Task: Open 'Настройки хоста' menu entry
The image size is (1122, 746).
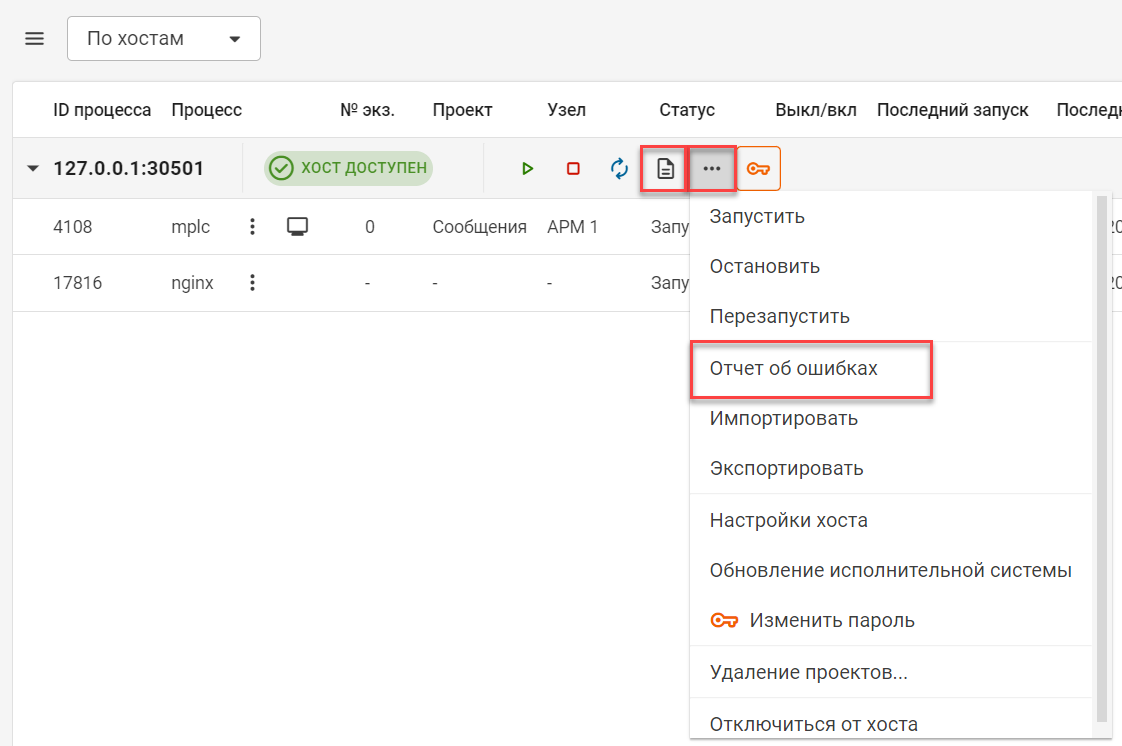Action: tap(789, 520)
